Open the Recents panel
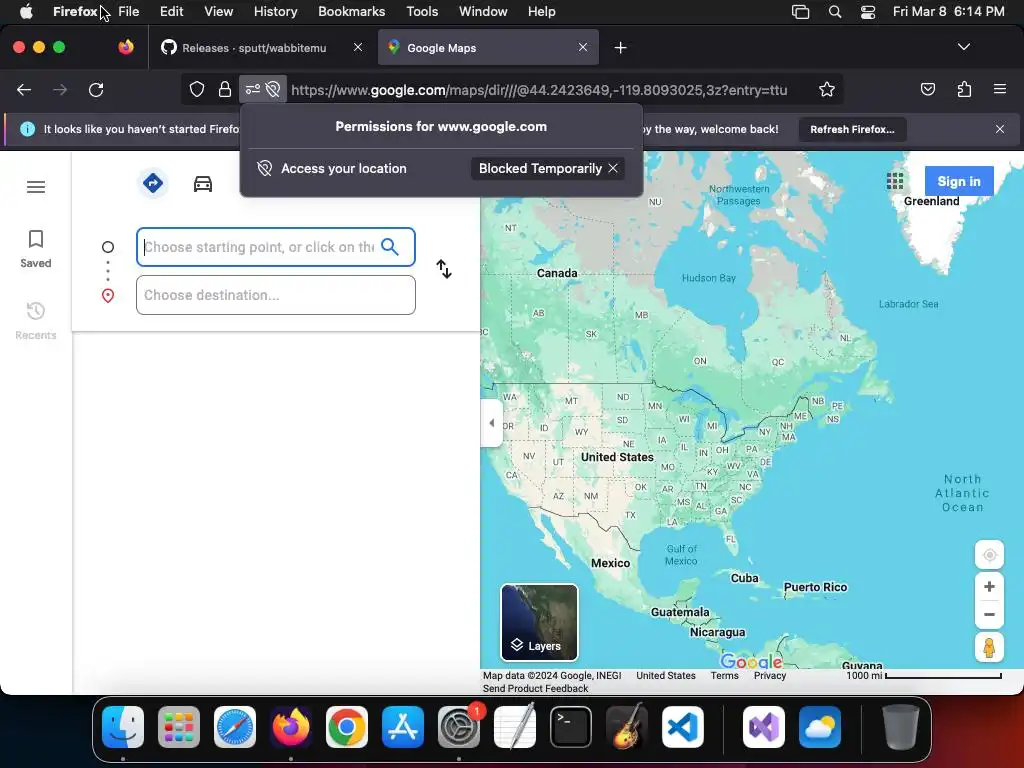1024x768 pixels. (36, 321)
